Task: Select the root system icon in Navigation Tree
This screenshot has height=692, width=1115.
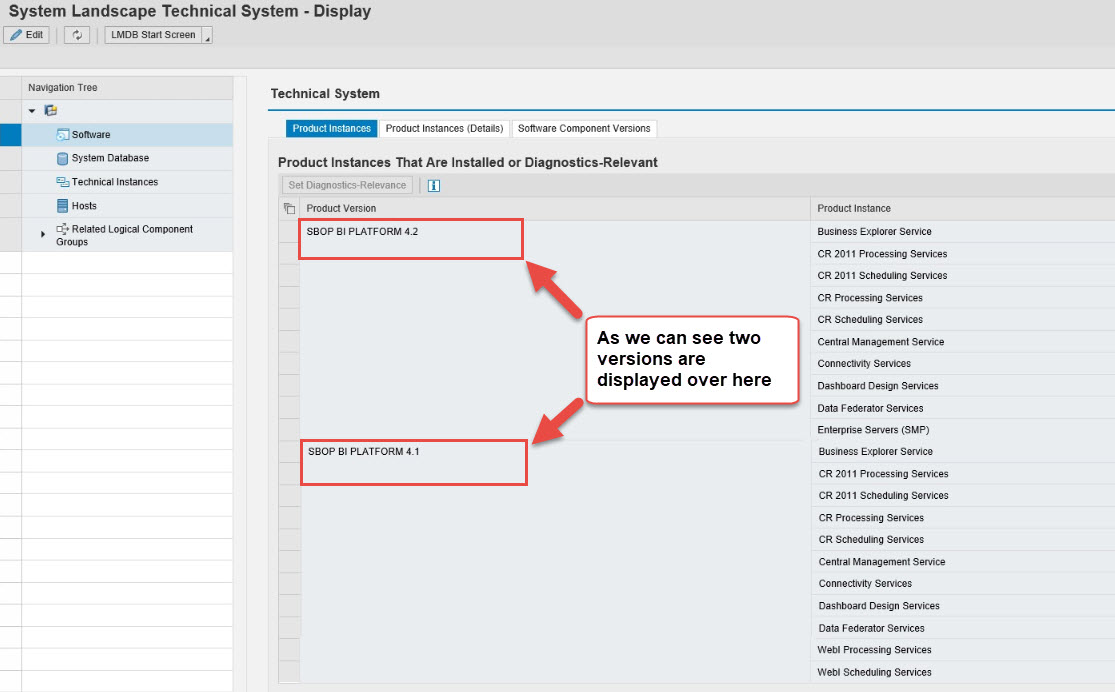Action: tap(50, 110)
